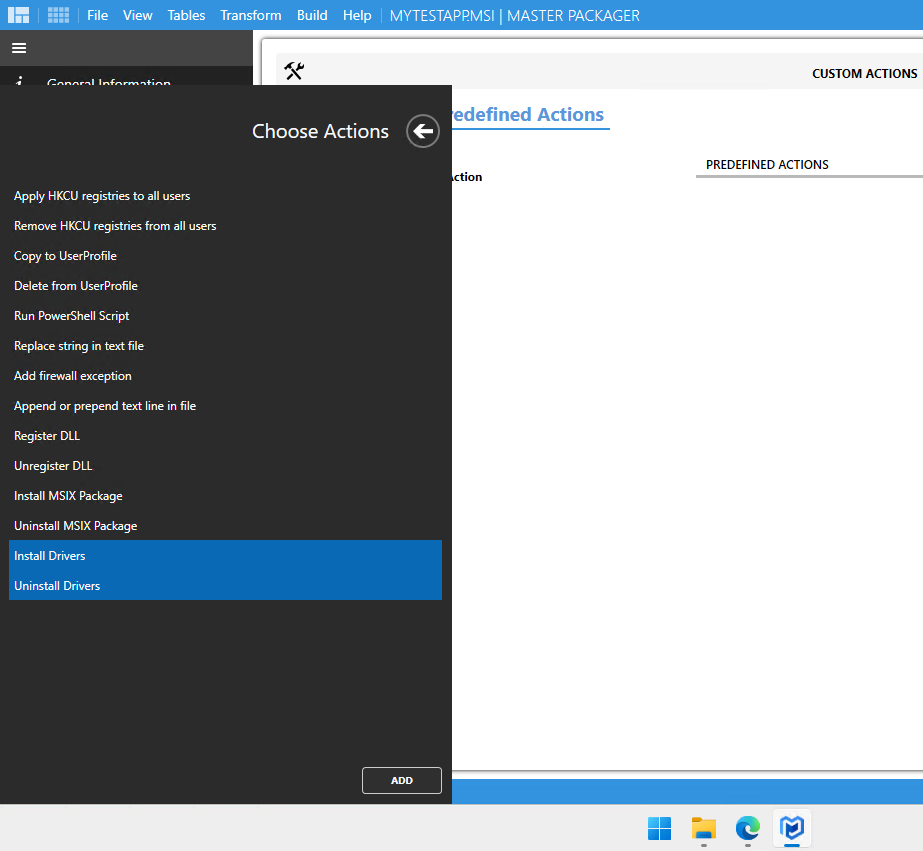Choose Copy to UserProfile action
The width and height of the screenshot is (923, 851).
pyautogui.click(x=225, y=256)
